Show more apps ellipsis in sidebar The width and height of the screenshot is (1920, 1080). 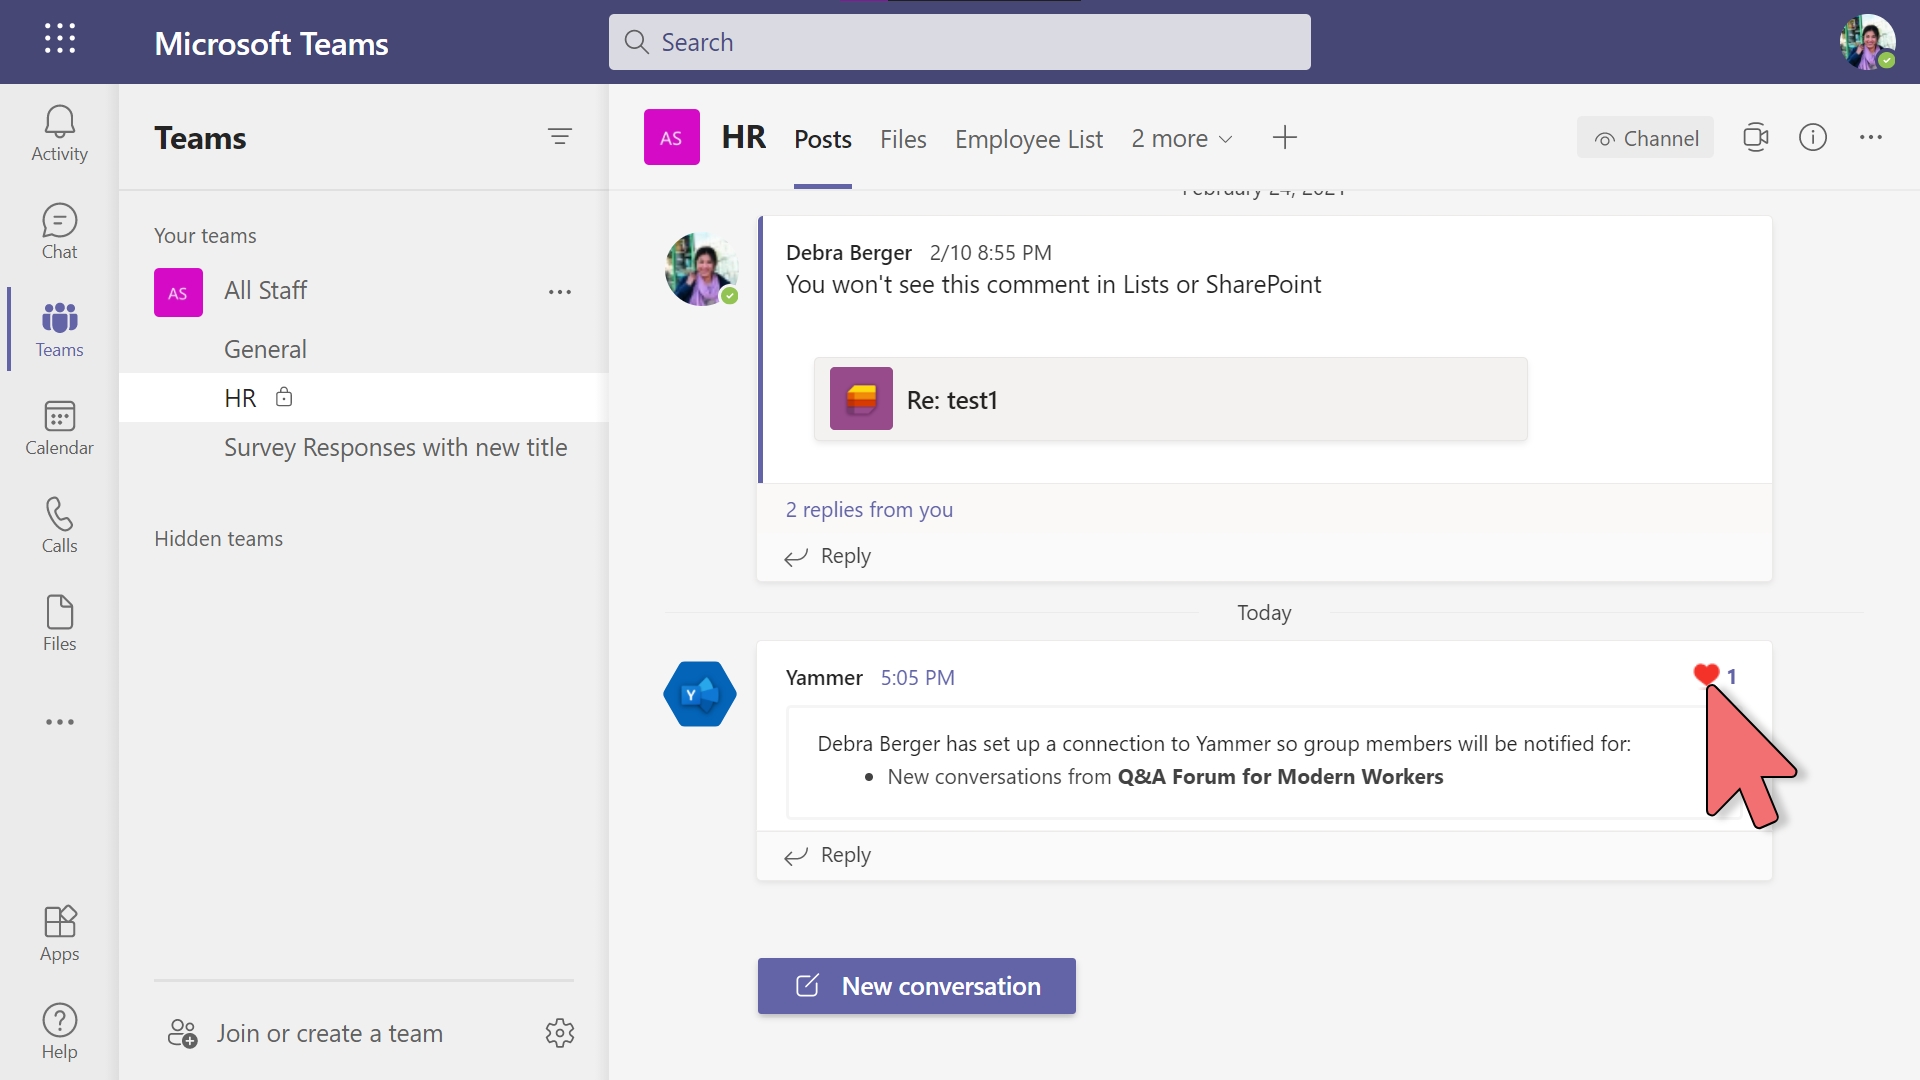pos(59,722)
